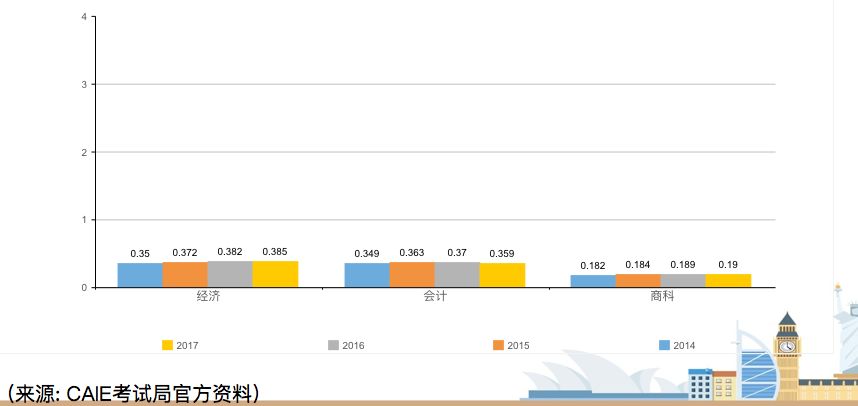Toggle the 2015 series via legend label
The height and width of the screenshot is (406, 858).
518,346
